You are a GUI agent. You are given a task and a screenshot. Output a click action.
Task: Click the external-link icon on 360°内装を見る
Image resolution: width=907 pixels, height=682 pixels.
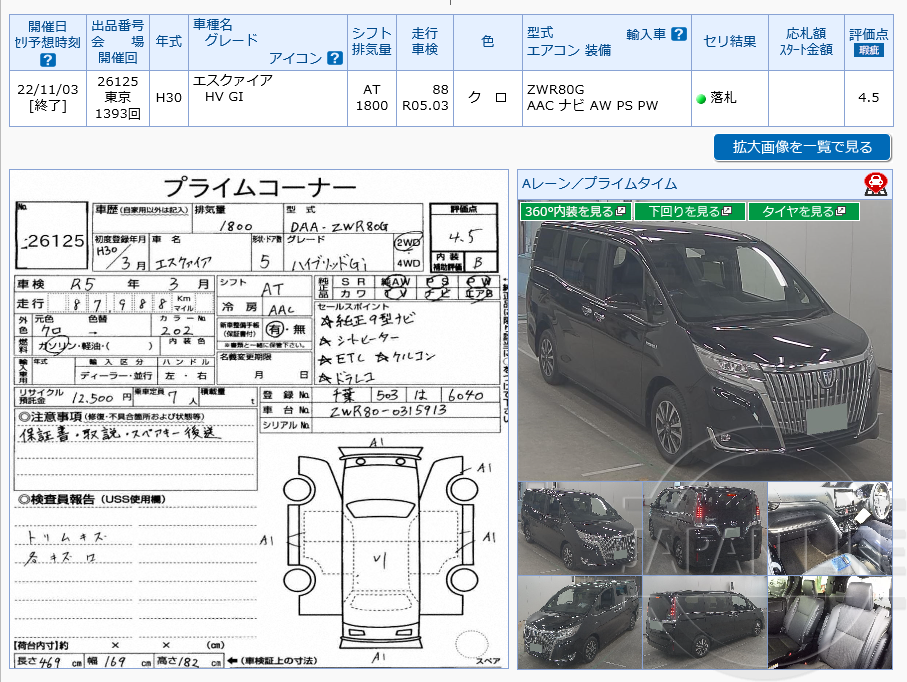pyautogui.click(x=621, y=212)
